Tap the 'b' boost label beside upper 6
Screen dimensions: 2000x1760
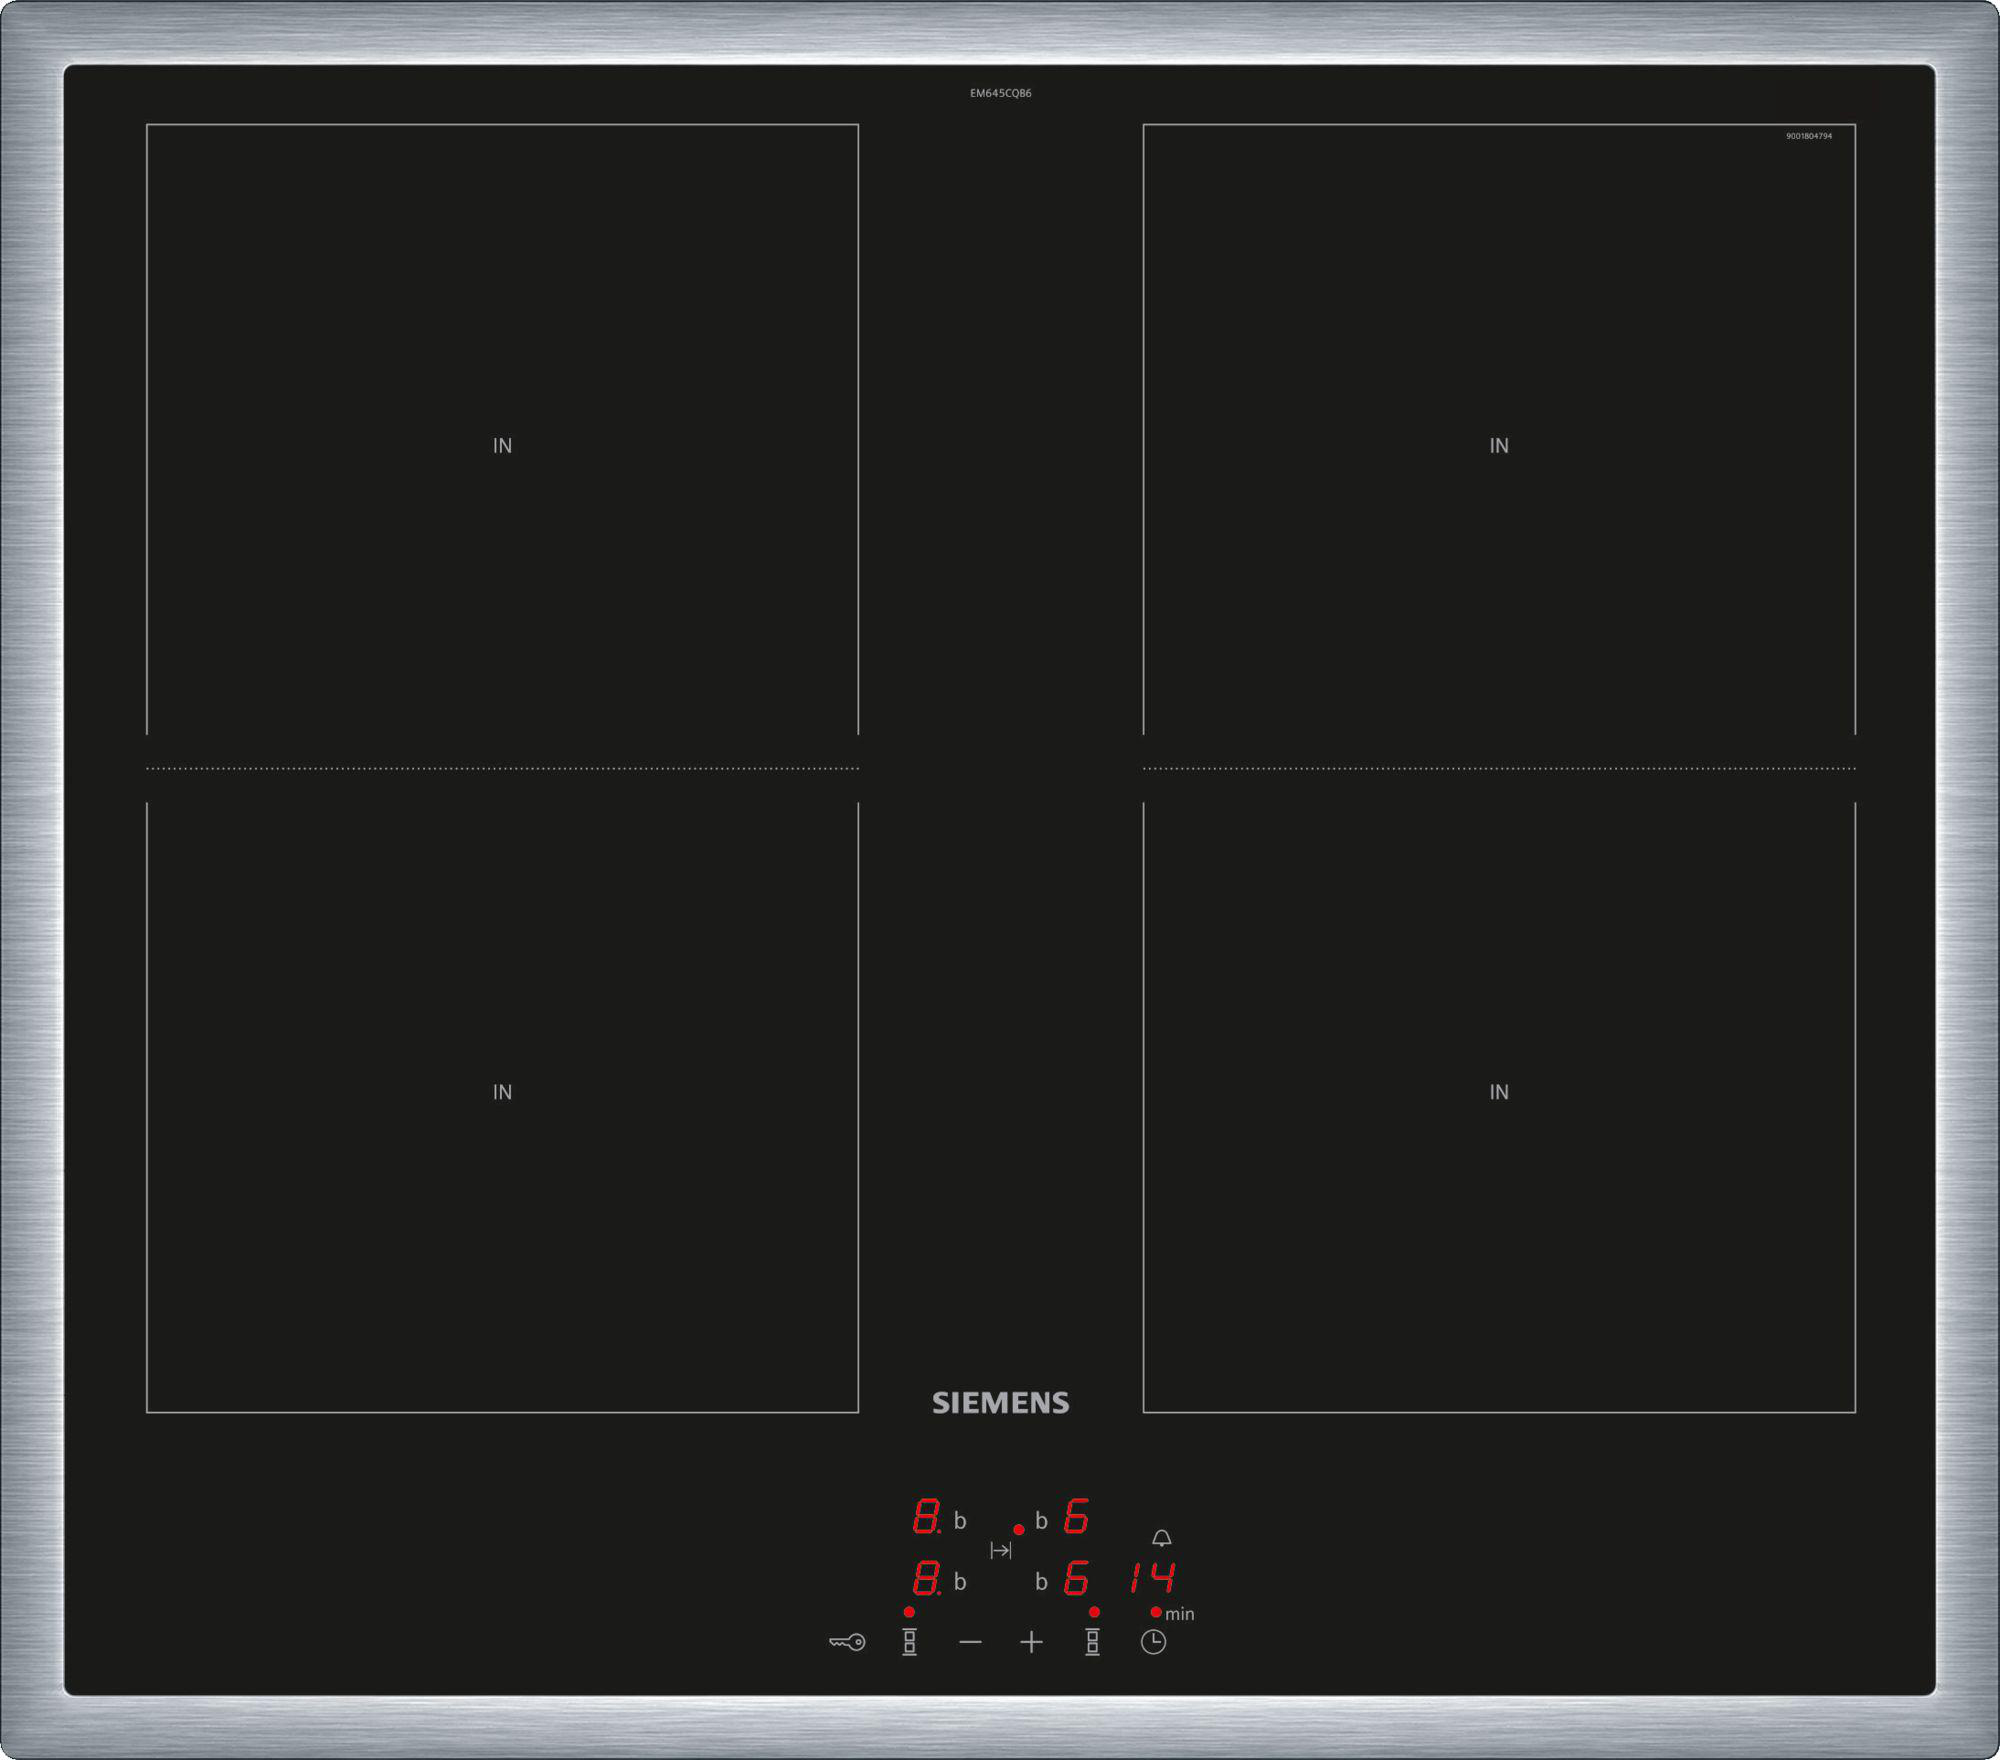click(x=1041, y=1521)
